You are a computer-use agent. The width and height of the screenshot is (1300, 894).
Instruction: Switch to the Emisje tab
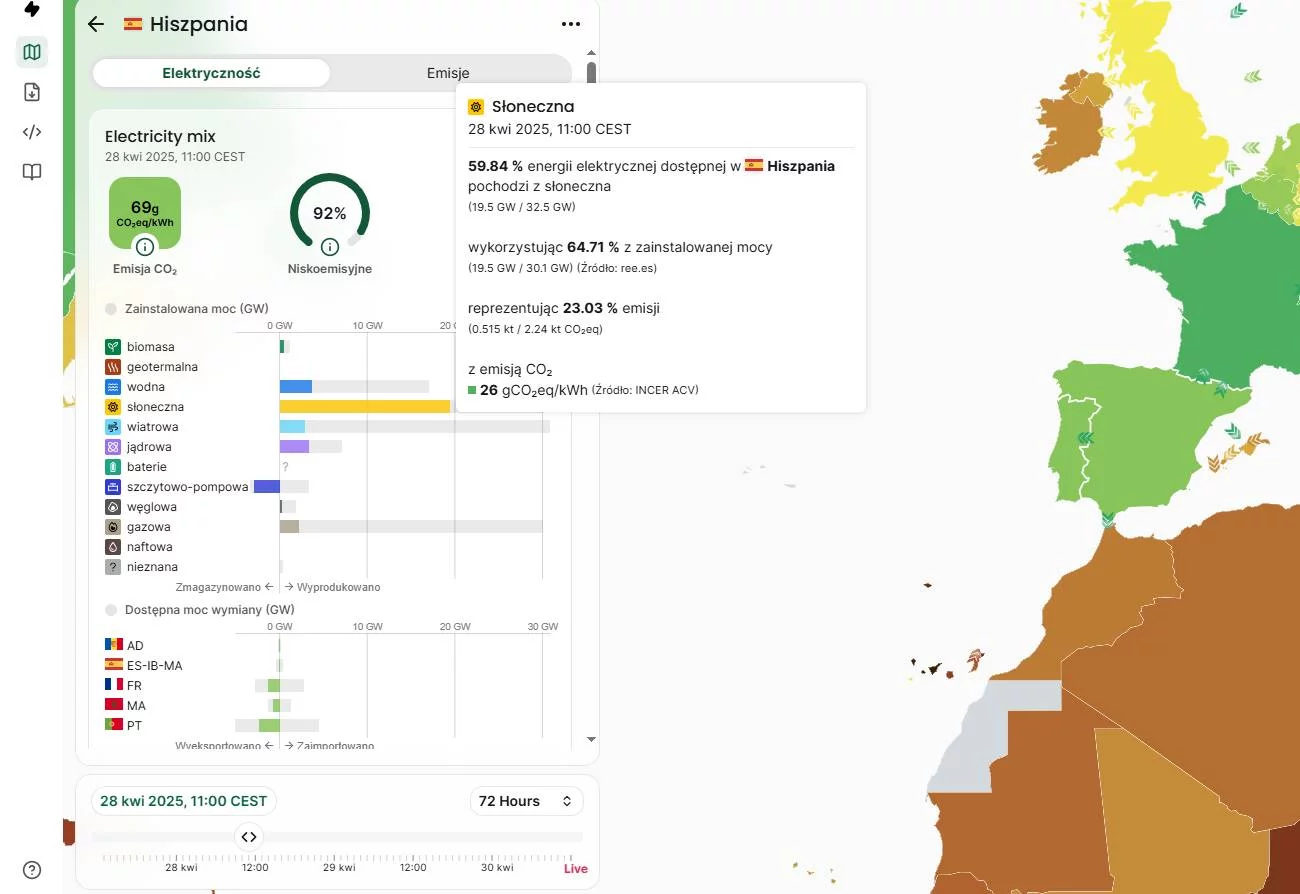[448, 73]
